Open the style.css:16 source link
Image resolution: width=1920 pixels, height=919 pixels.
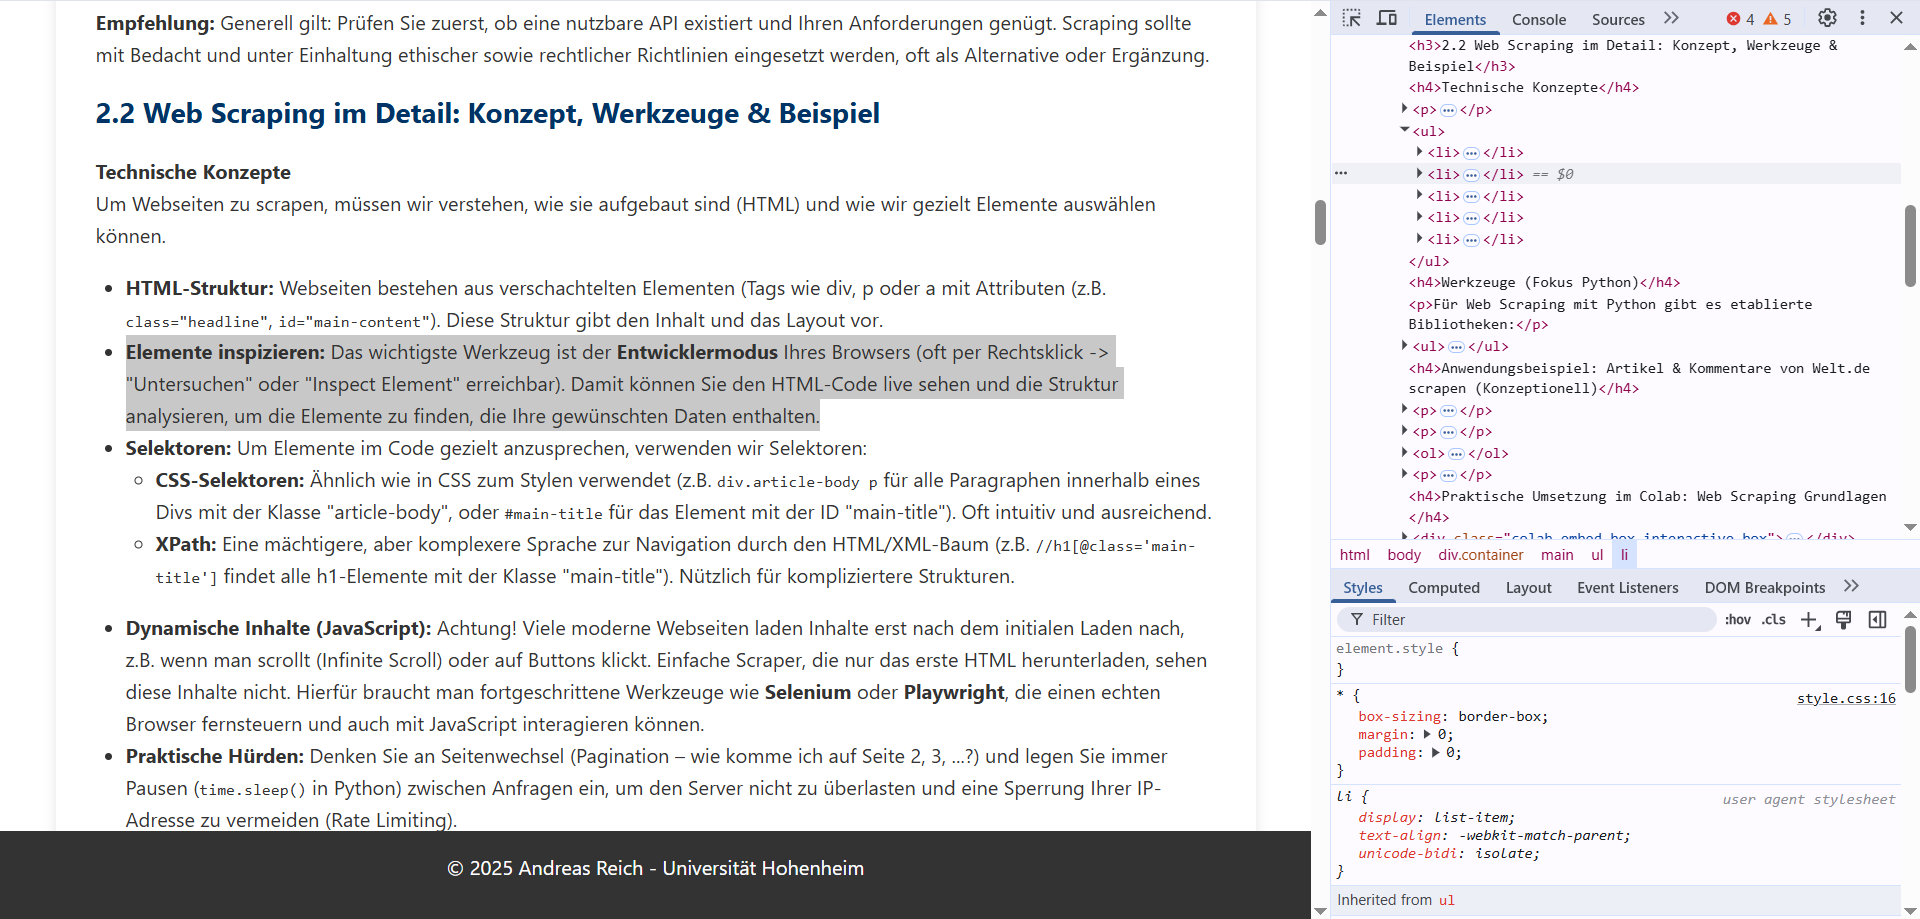coord(1846,698)
